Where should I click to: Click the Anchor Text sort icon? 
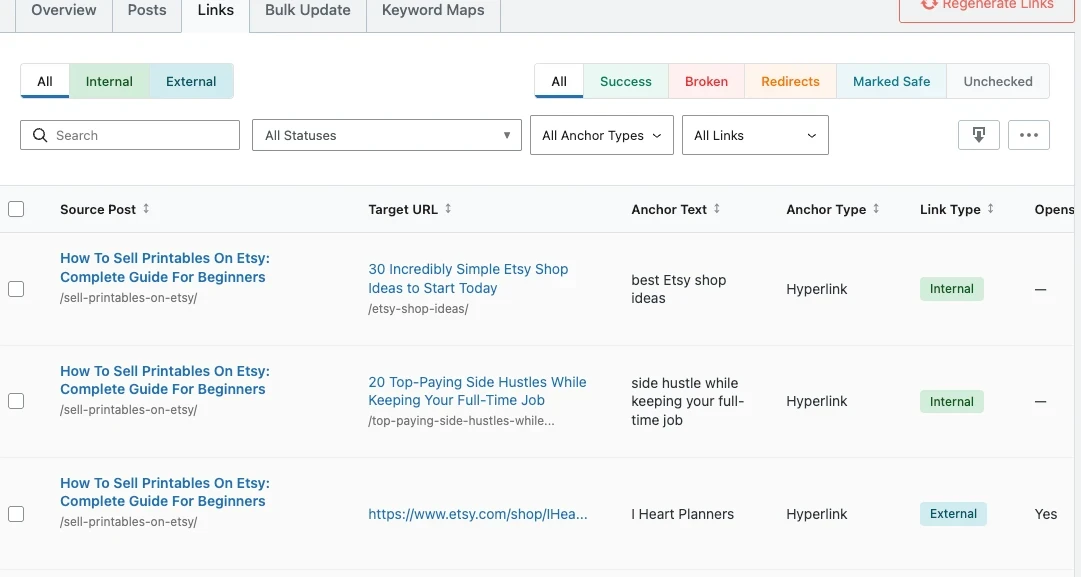tap(717, 209)
